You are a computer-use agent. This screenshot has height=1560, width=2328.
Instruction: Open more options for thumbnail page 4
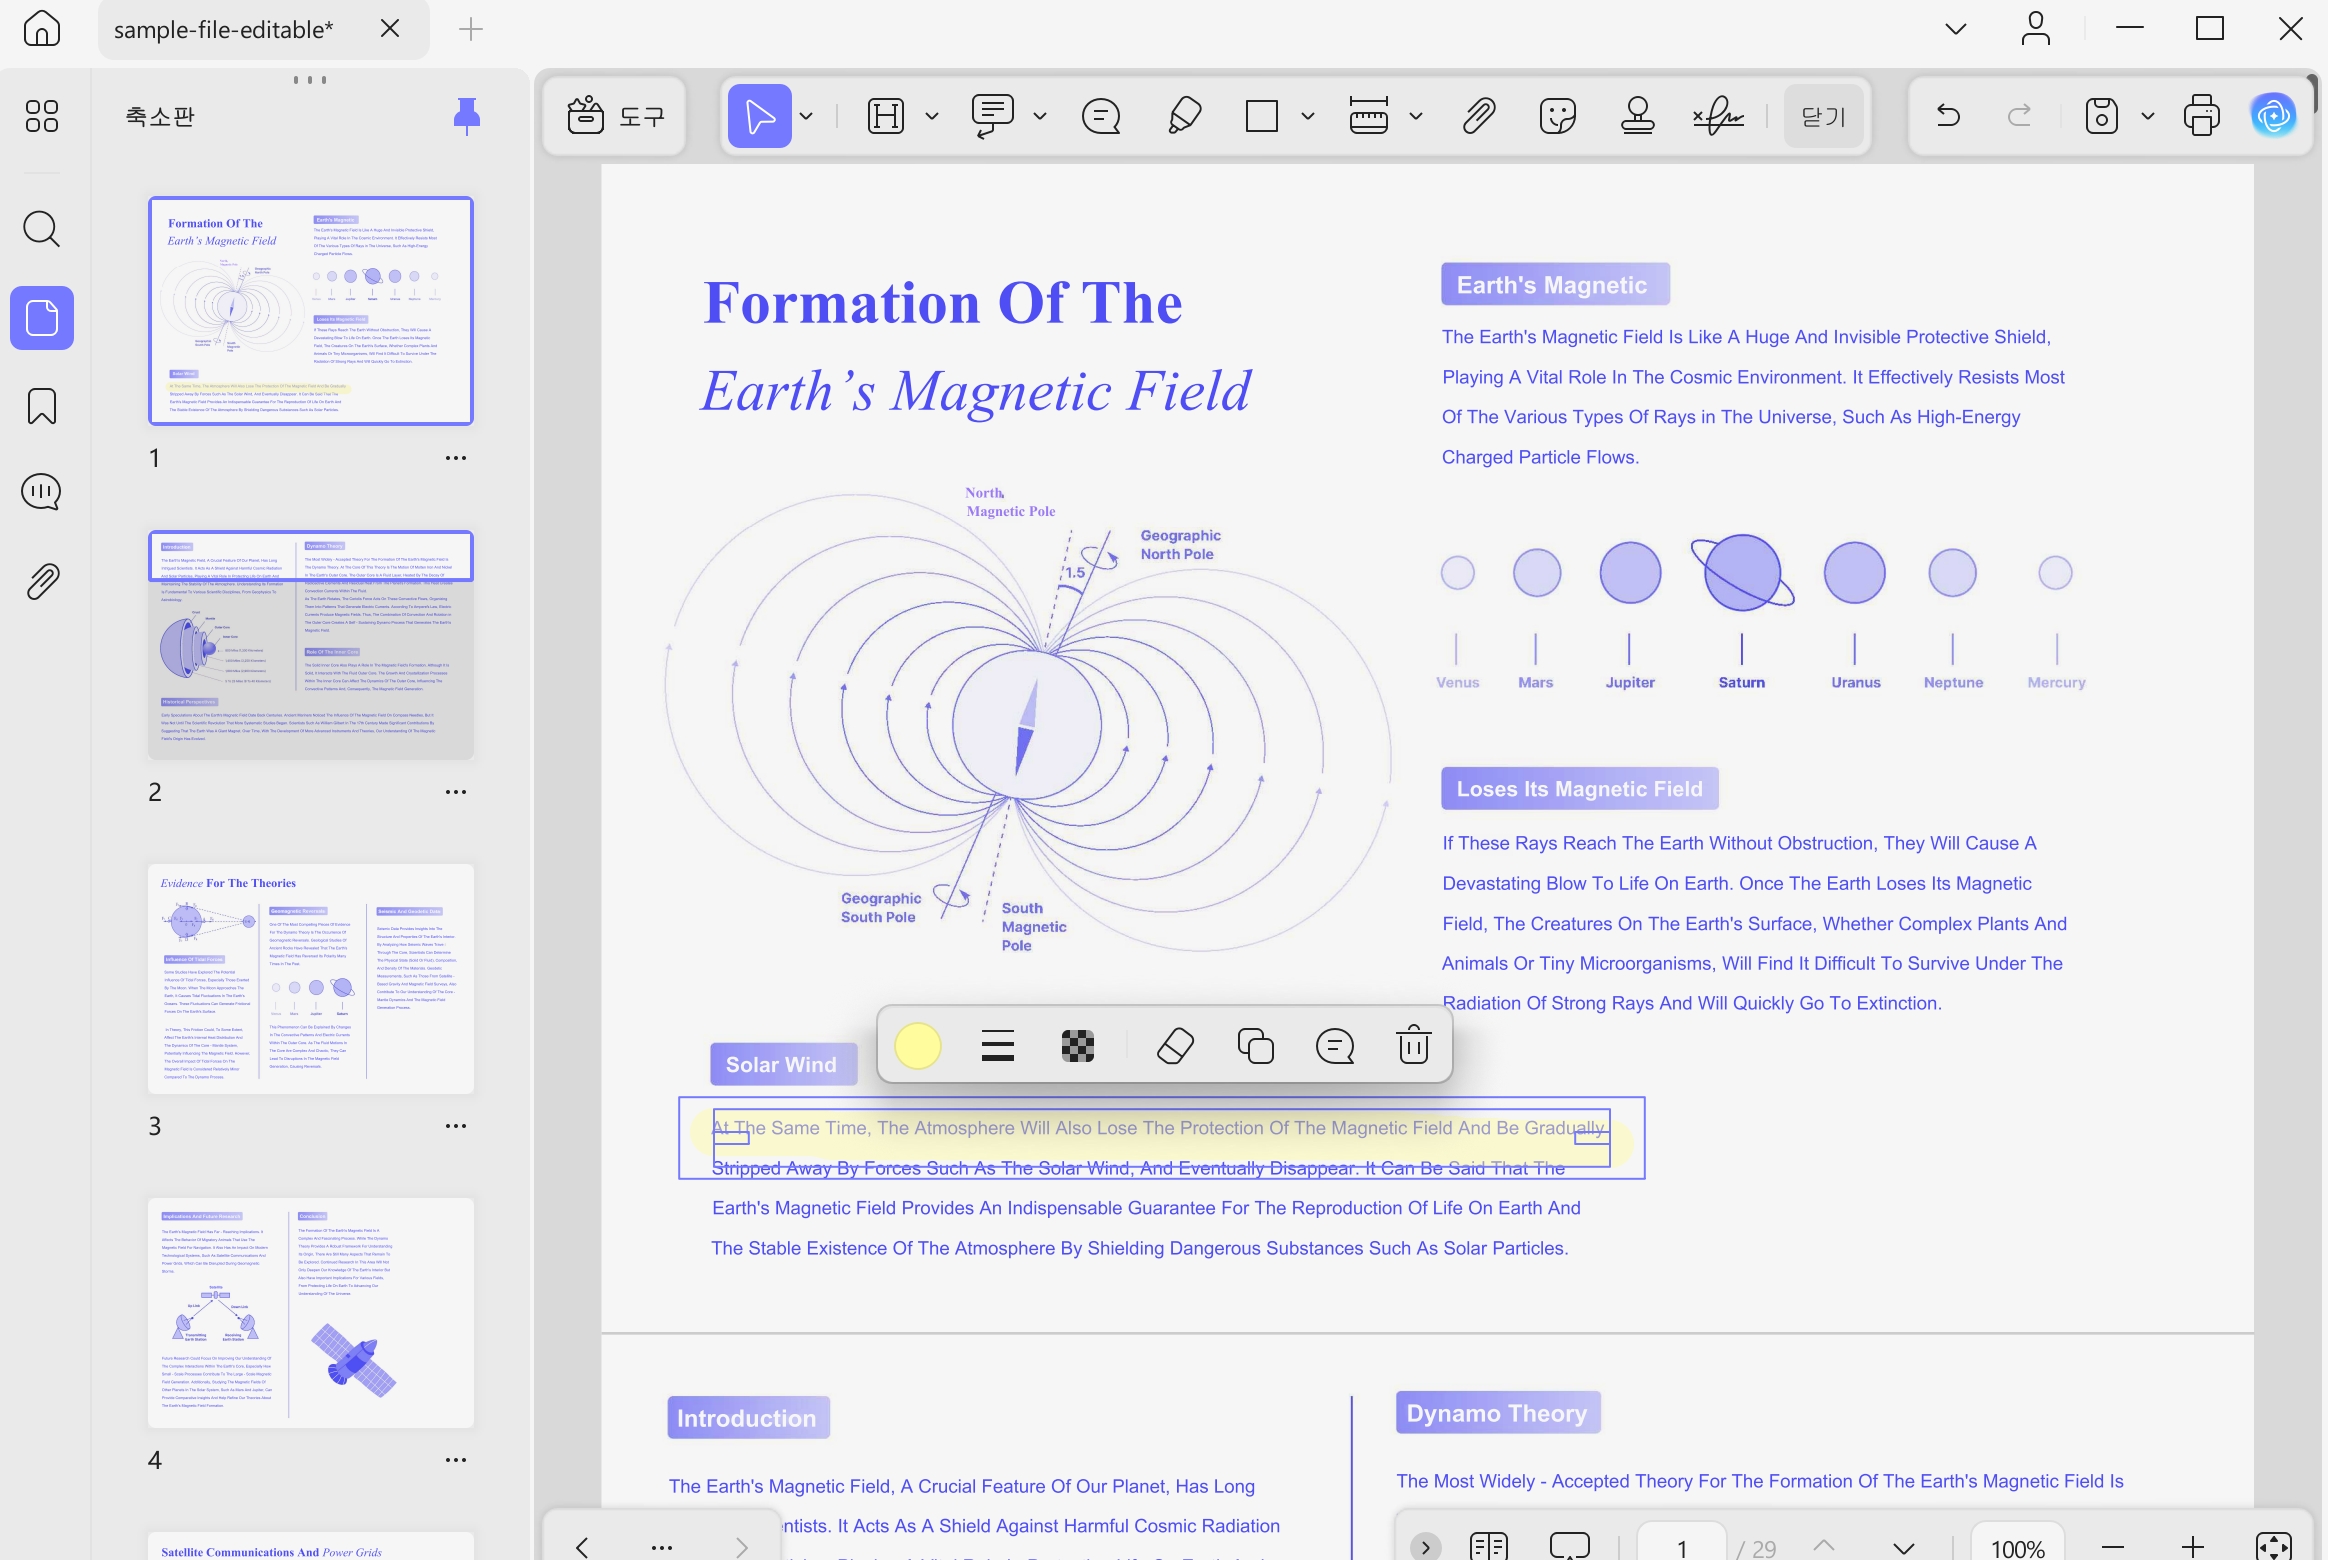pyautogui.click(x=456, y=1460)
